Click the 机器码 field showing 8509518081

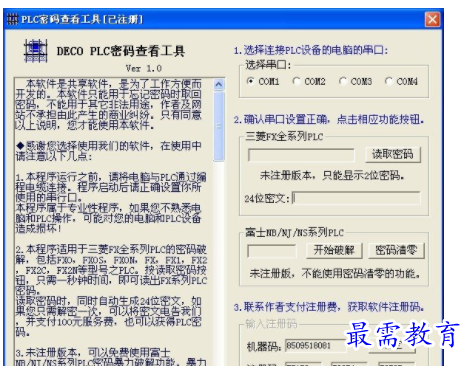click(x=315, y=346)
